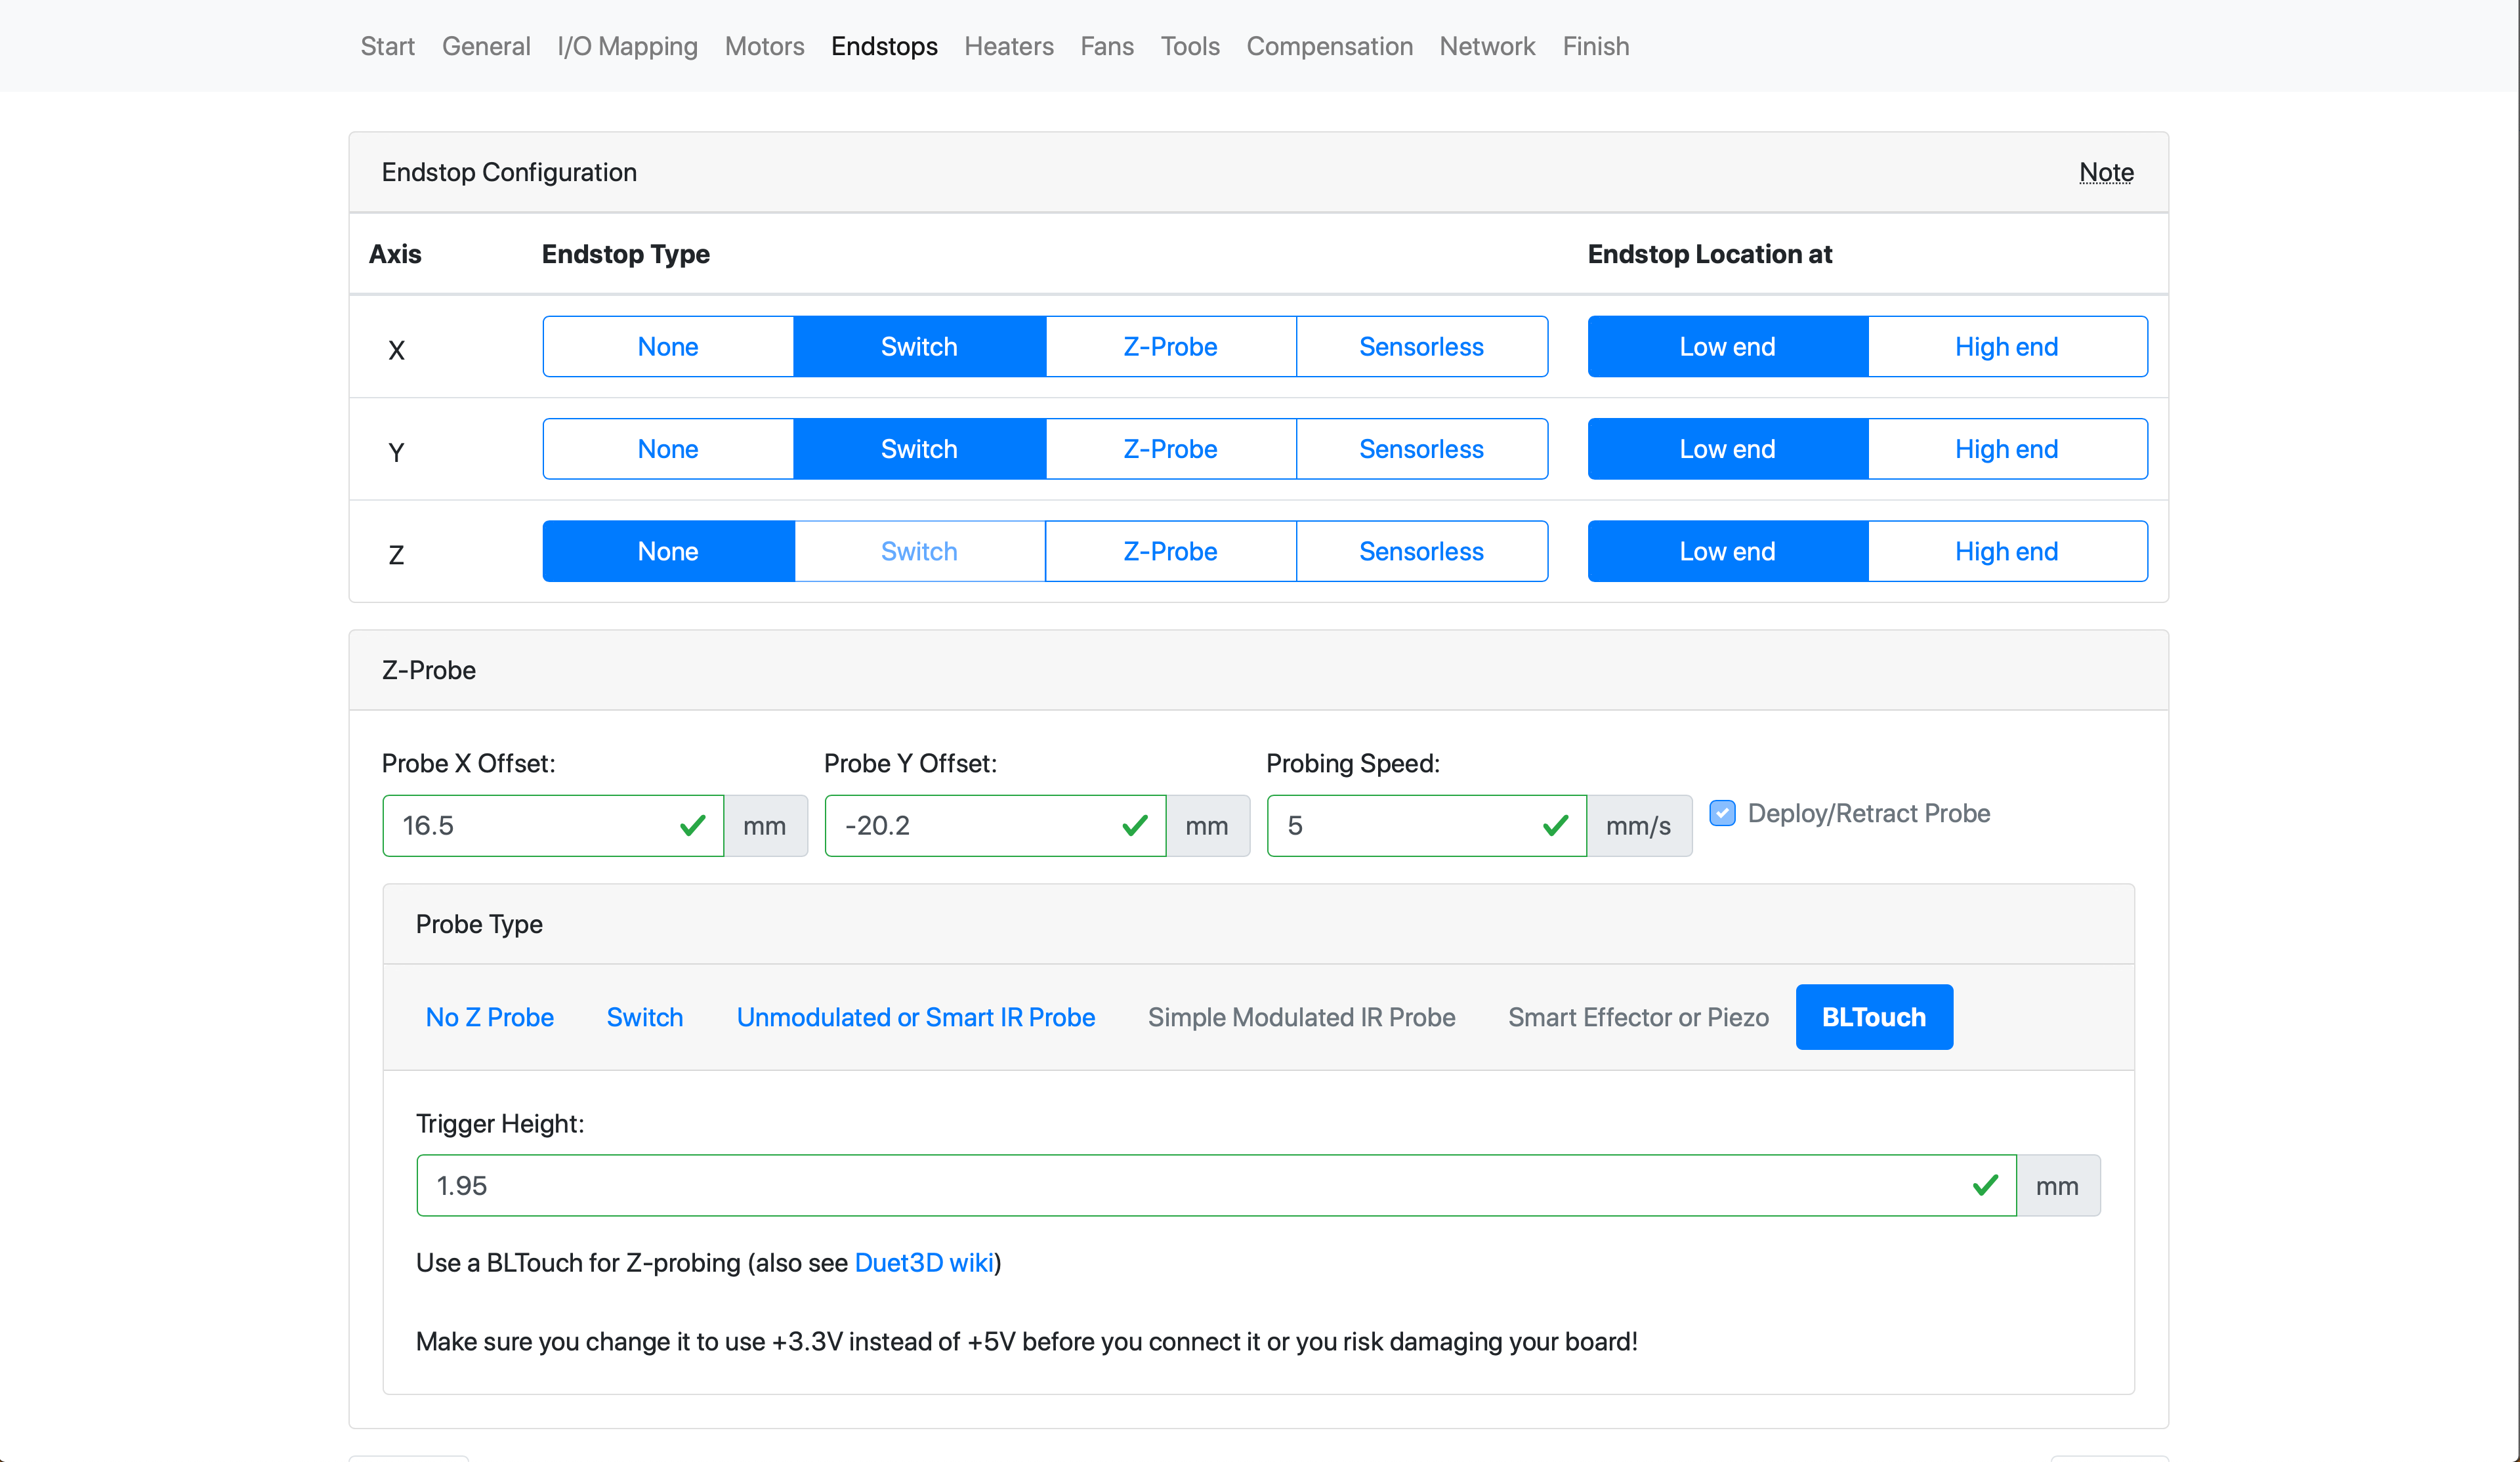This screenshot has width=2520, height=1462.
Task: Open the Start tab
Action: [387, 46]
